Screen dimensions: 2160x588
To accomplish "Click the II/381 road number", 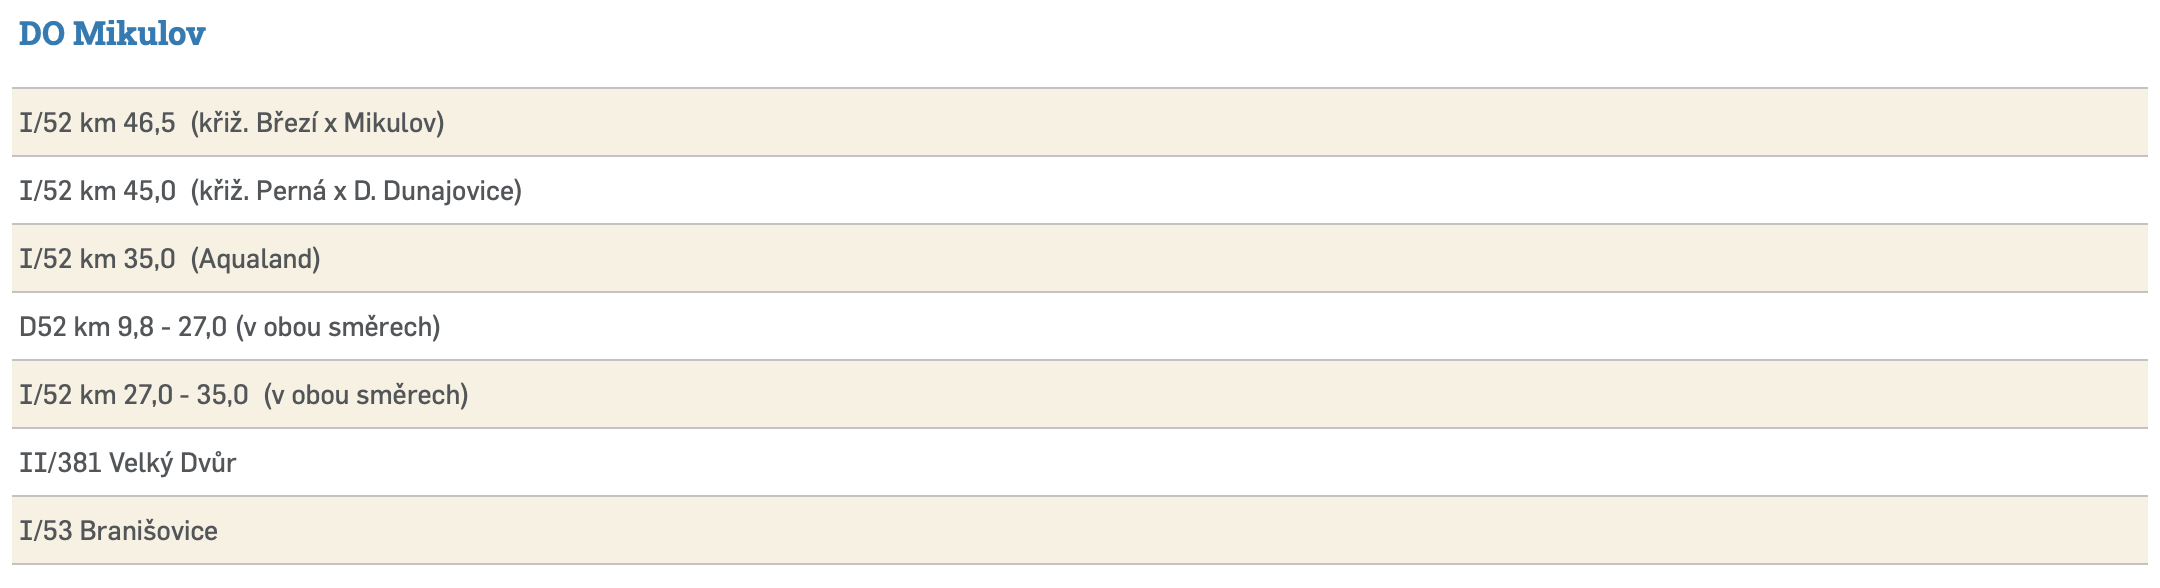I will (60, 463).
